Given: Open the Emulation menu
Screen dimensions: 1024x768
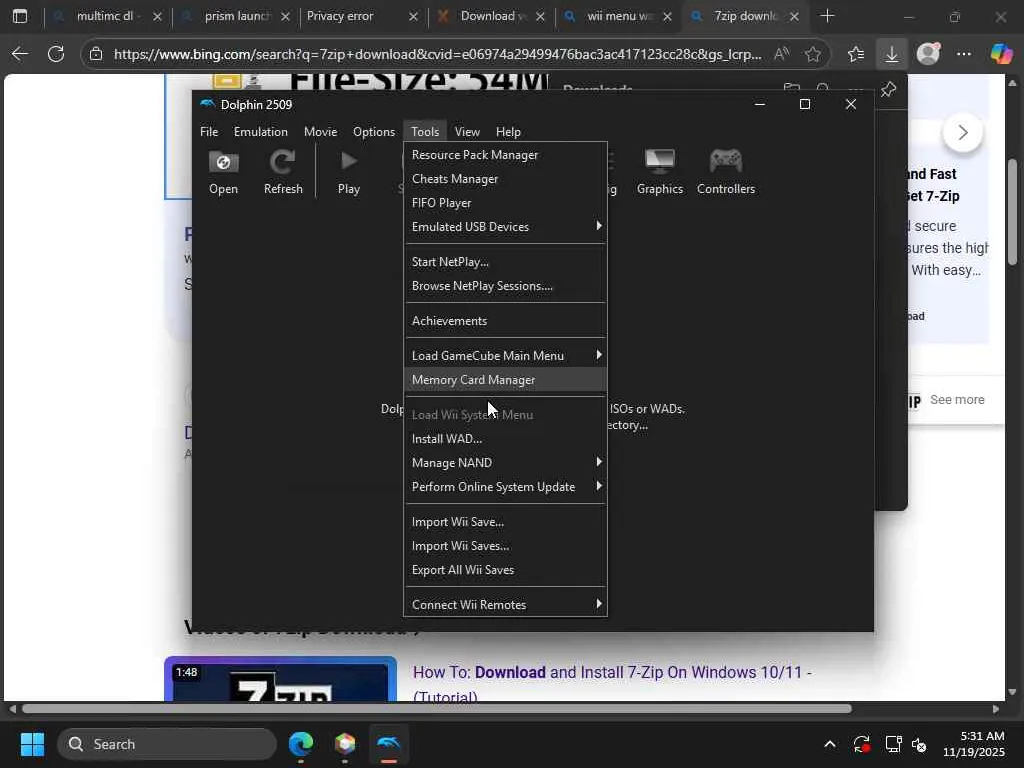Looking at the screenshot, I should (261, 132).
